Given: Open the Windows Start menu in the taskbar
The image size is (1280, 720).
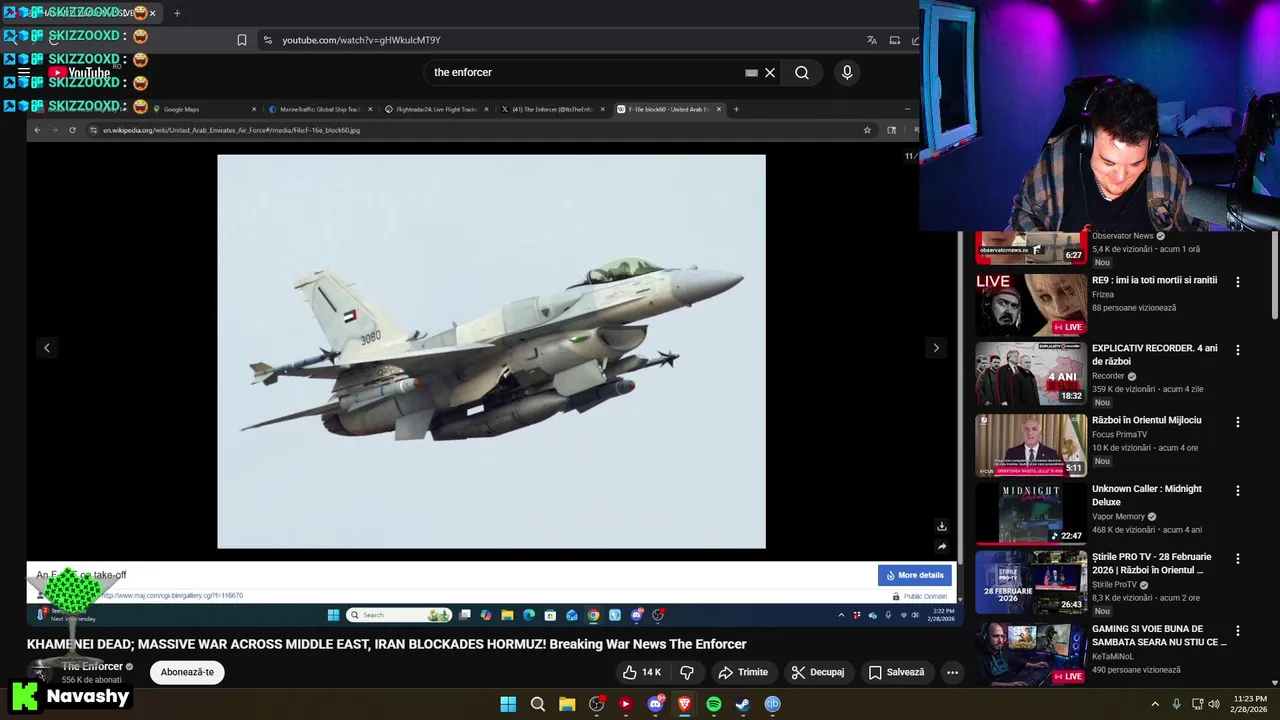Looking at the screenshot, I should click(508, 704).
